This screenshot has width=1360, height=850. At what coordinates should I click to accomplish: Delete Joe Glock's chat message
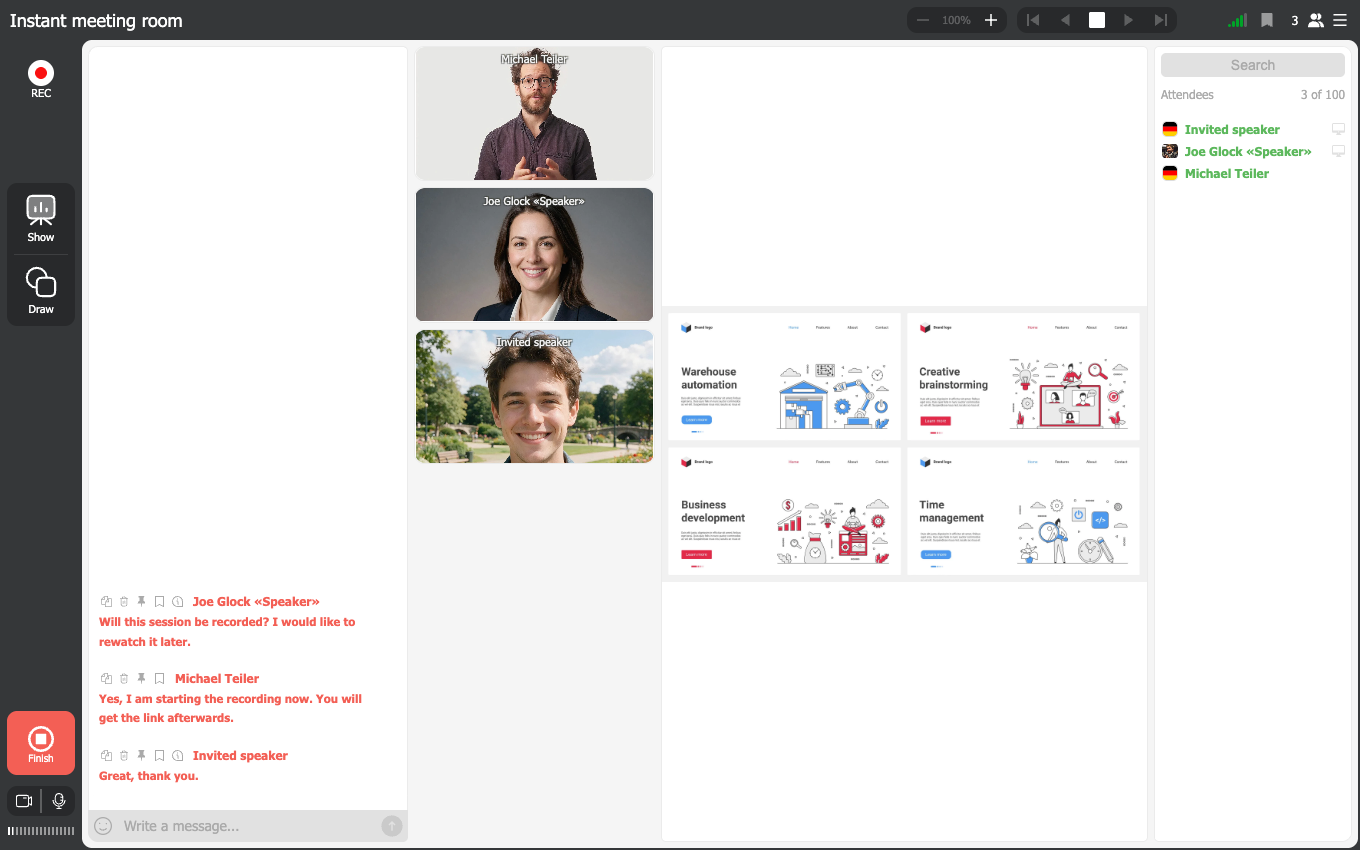click(x=124, y=601)
